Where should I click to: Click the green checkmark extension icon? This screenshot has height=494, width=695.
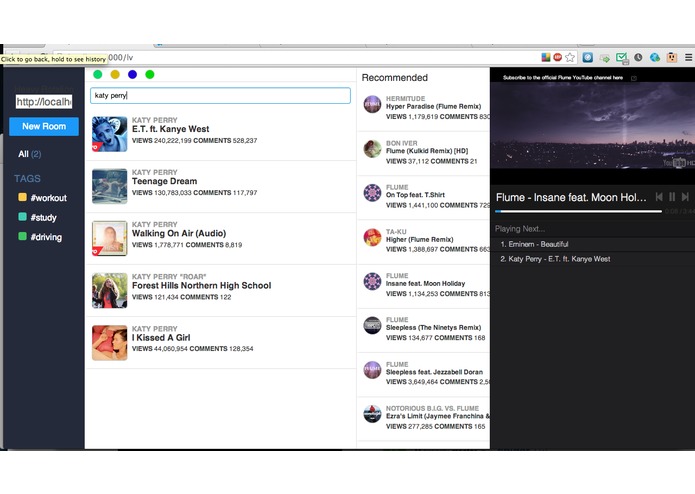click(x=621, y=58)
